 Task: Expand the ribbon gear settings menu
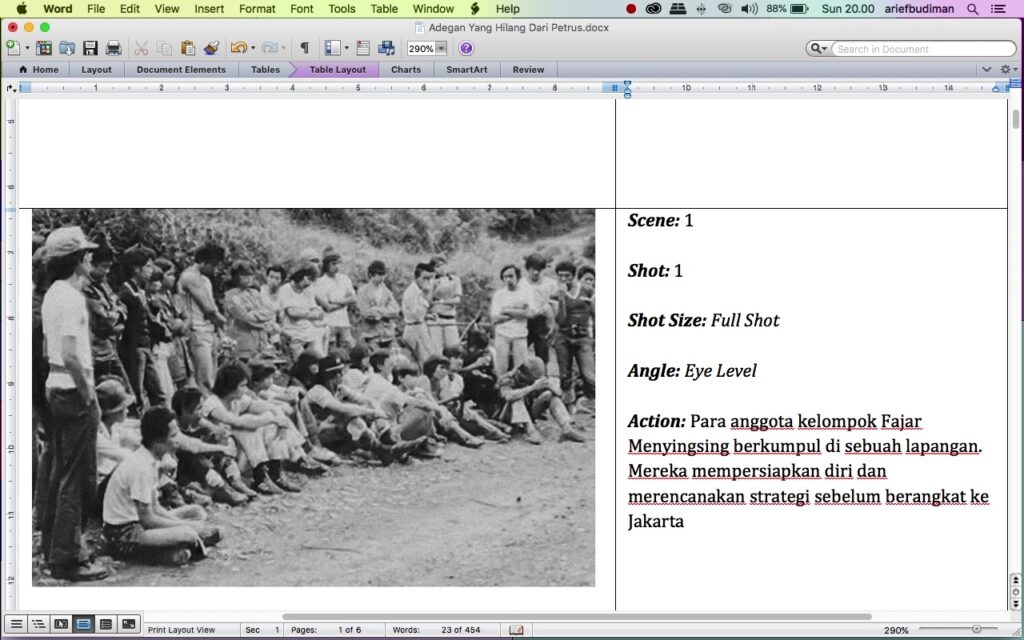[x=1008, y=70]
